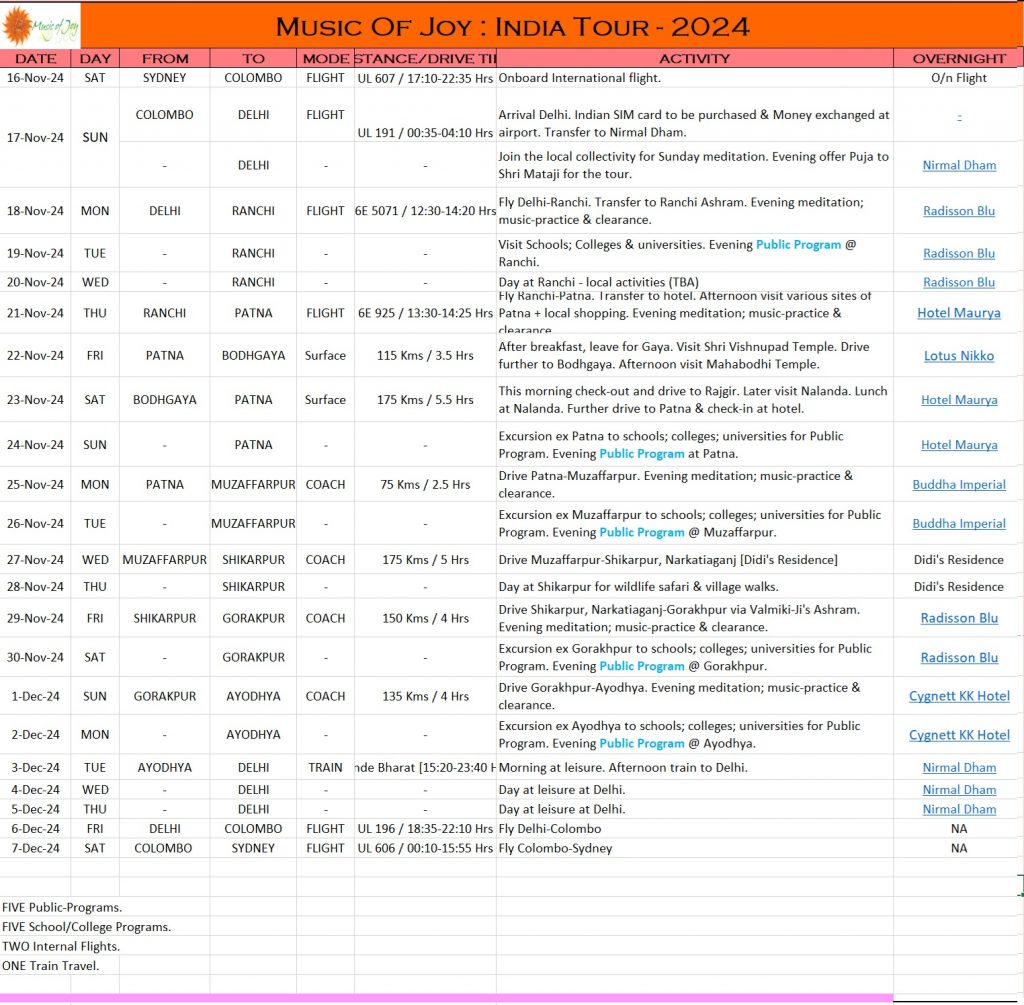Click the TRAIN mode cell for 3-Dec

click(x=325, y=768)
